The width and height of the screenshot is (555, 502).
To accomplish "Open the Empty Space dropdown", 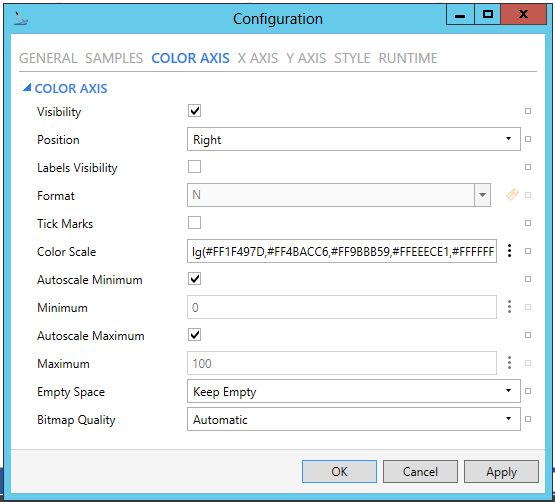I will pyautogui.click(x=354, y=391).
